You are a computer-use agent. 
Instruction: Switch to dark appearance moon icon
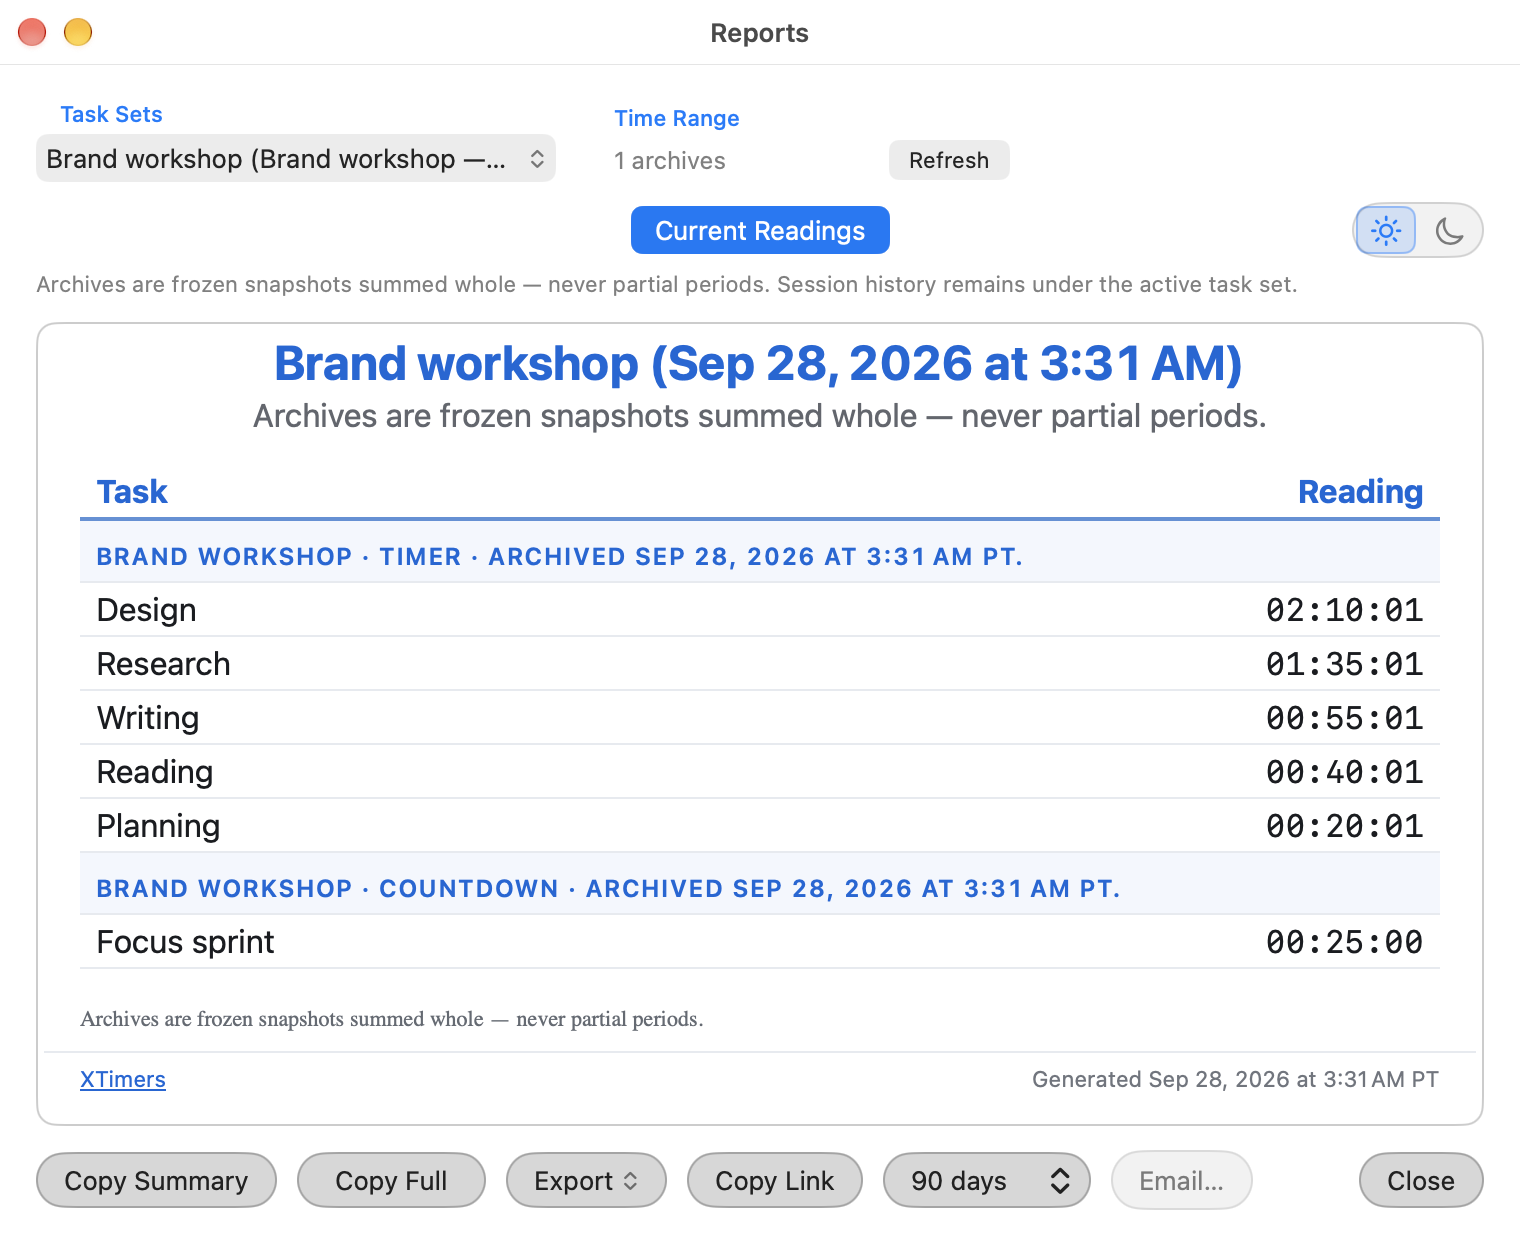[1449, 231]
